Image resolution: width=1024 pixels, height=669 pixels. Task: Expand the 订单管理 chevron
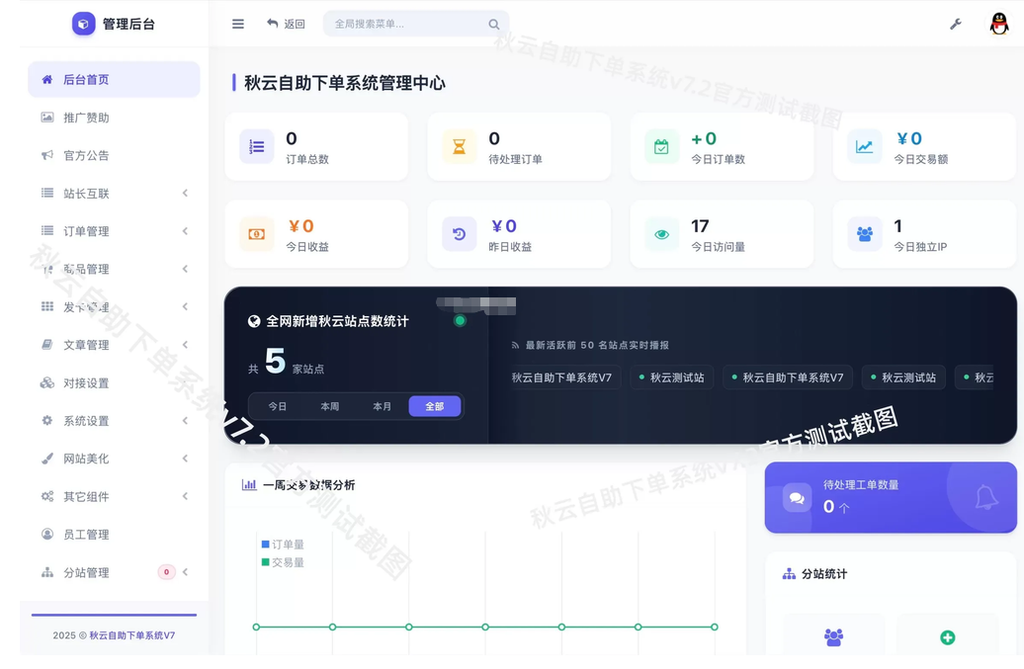185,231
